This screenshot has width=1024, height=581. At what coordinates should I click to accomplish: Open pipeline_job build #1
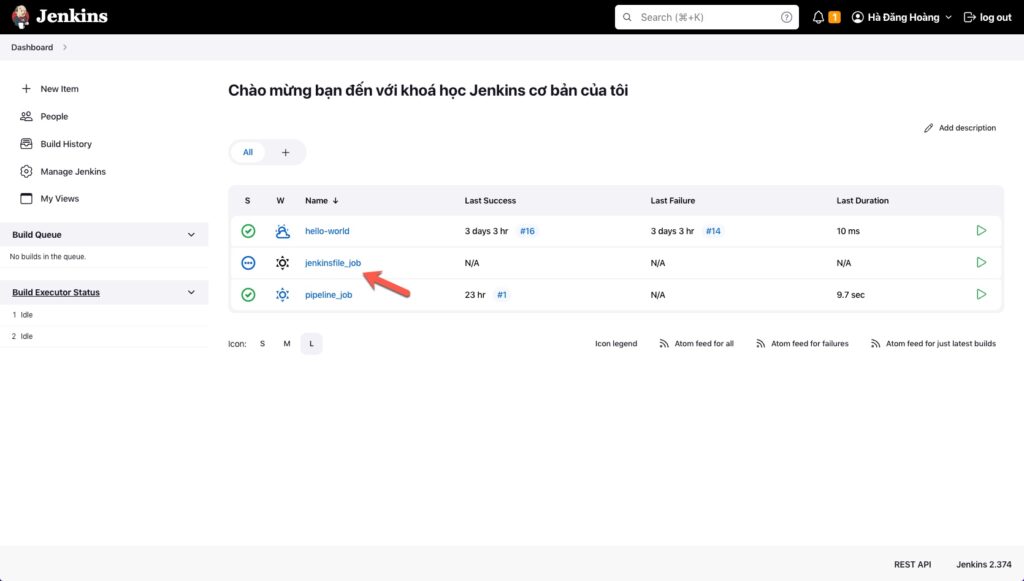click(x=502, y=295)
